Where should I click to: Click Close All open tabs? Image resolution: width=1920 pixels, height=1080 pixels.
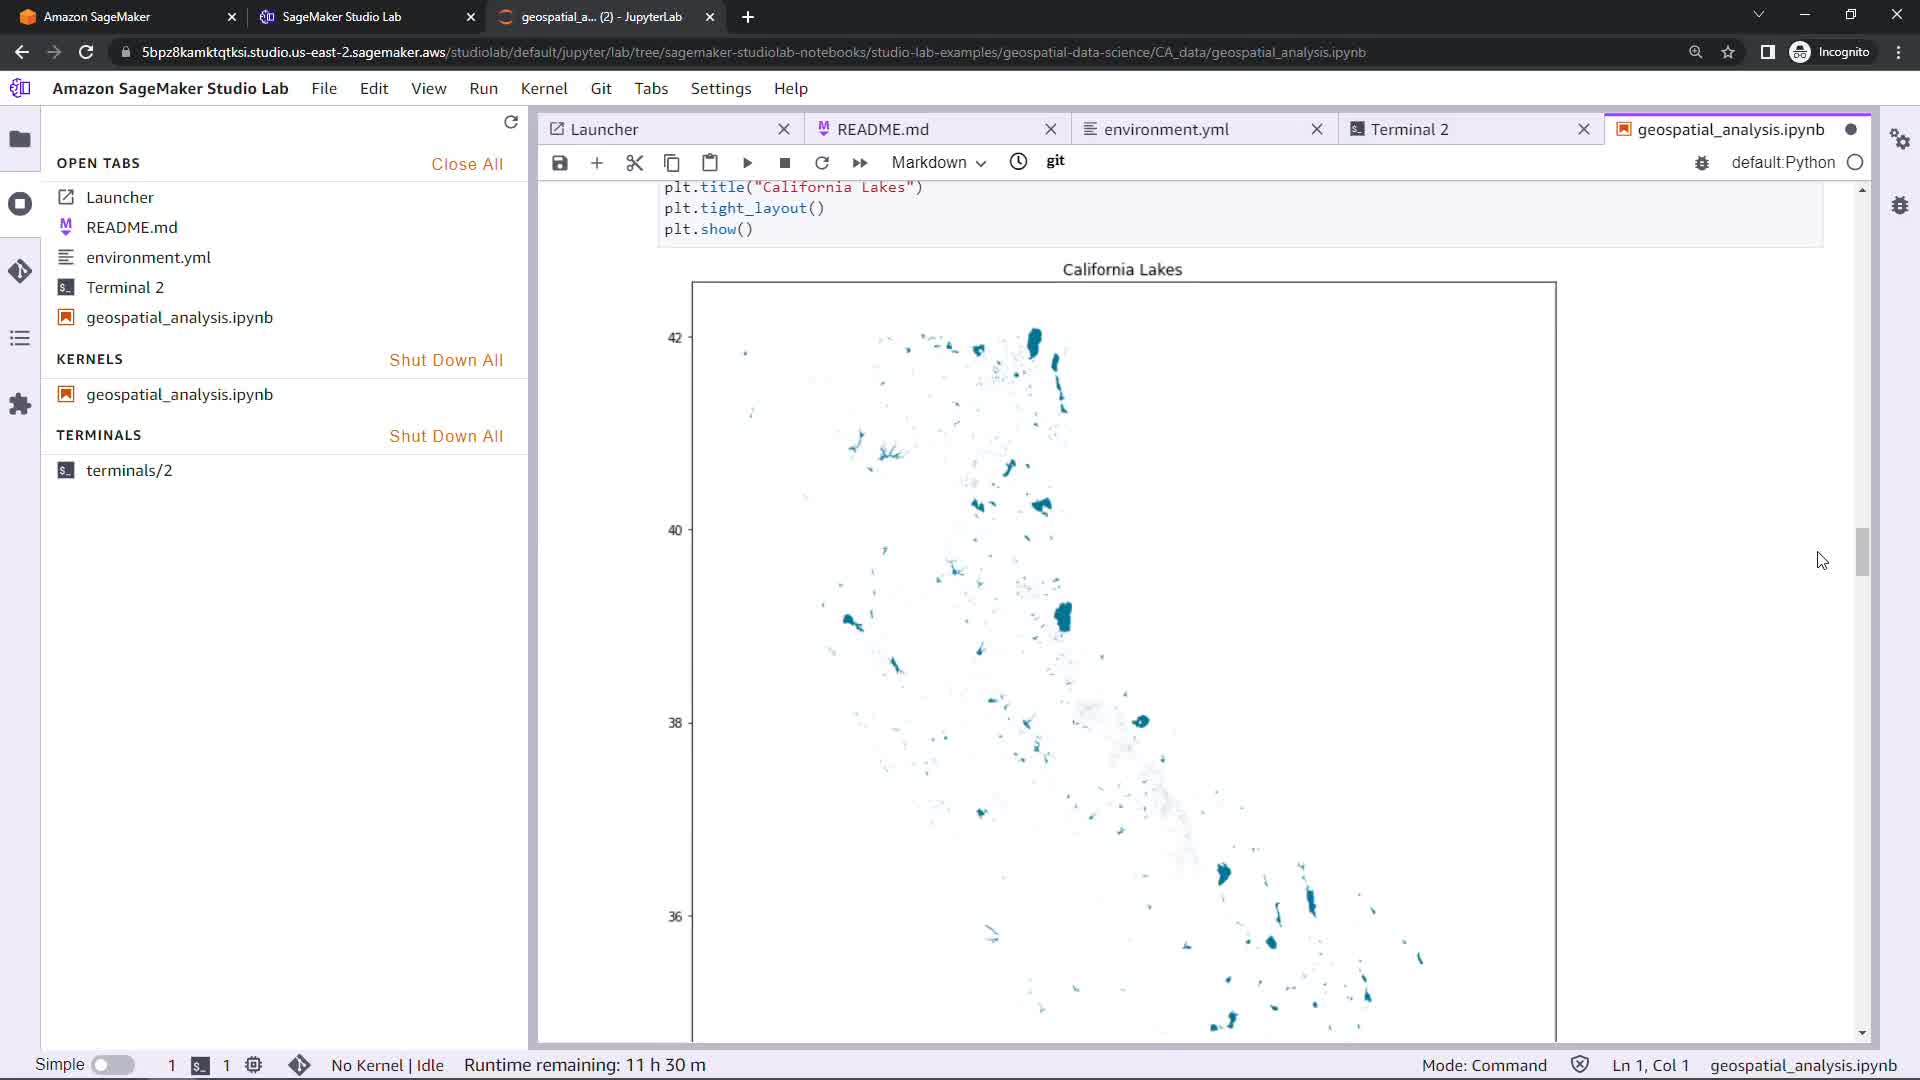coord(466,164)
